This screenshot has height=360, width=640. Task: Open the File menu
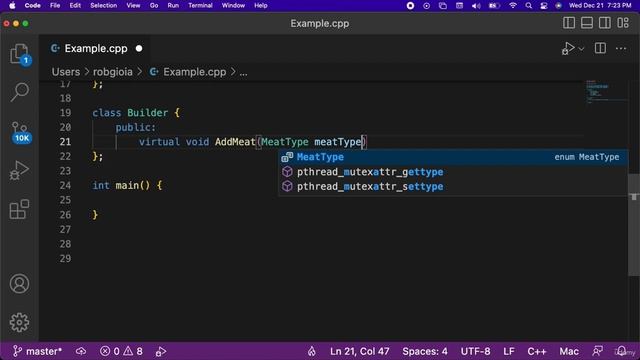(x=55, y=5)
